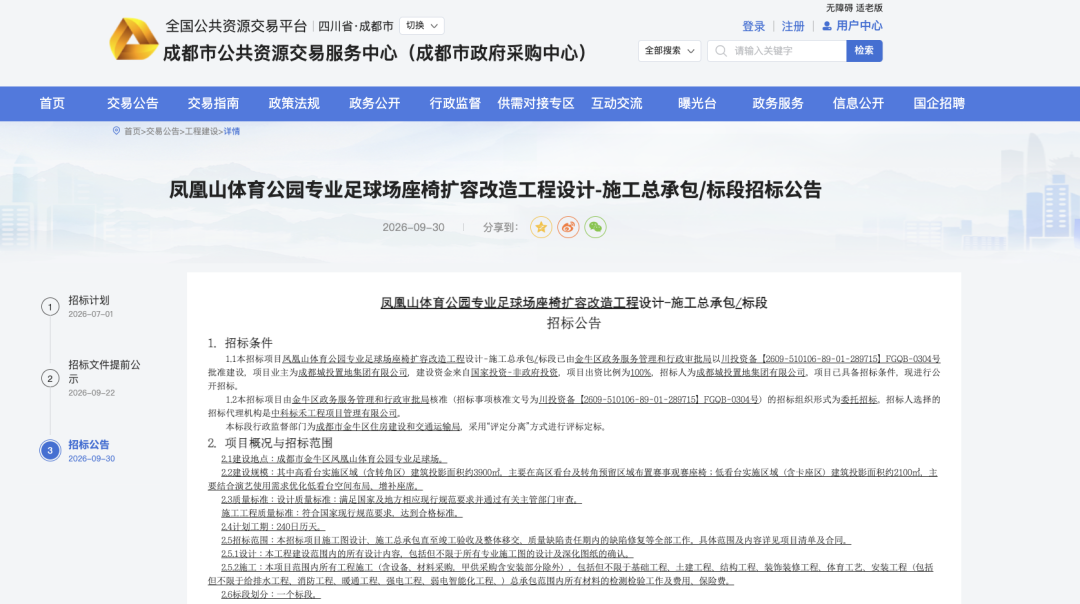Image resolution: width=1080 pixels, height=604 pixels.
Task: Open 行政监督 nav menu
Action: 455,103
